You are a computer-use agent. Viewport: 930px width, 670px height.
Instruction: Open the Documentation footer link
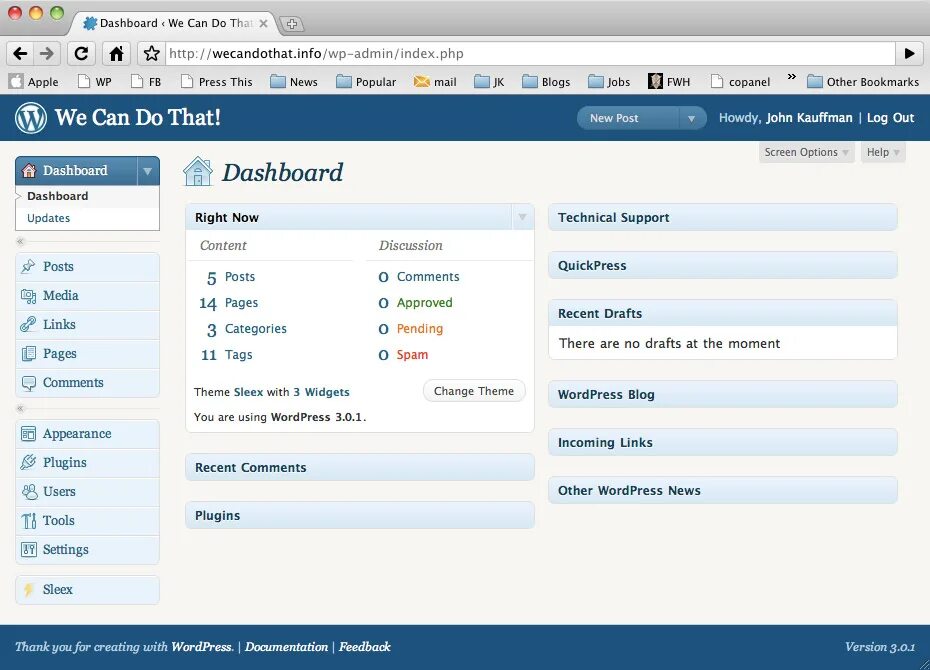pos(286,647)
